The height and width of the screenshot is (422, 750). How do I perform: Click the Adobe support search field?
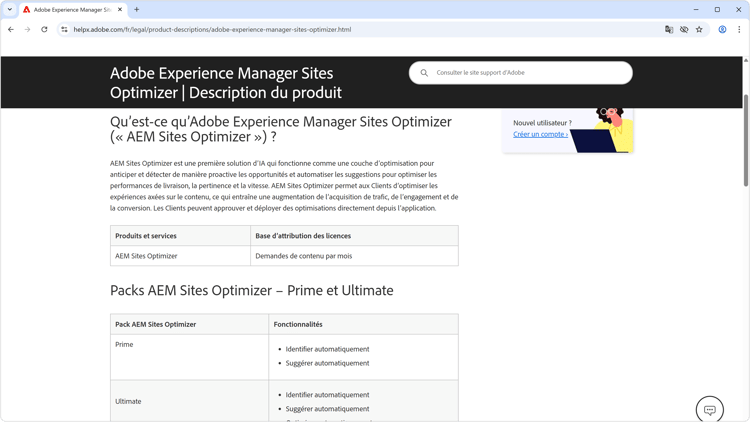[520, 73]
